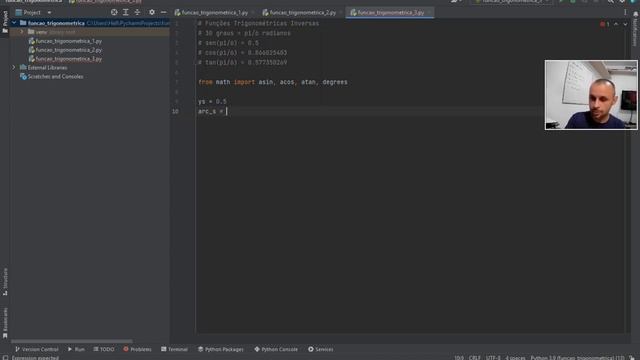Expand the venv folder

tap(22, 32)
